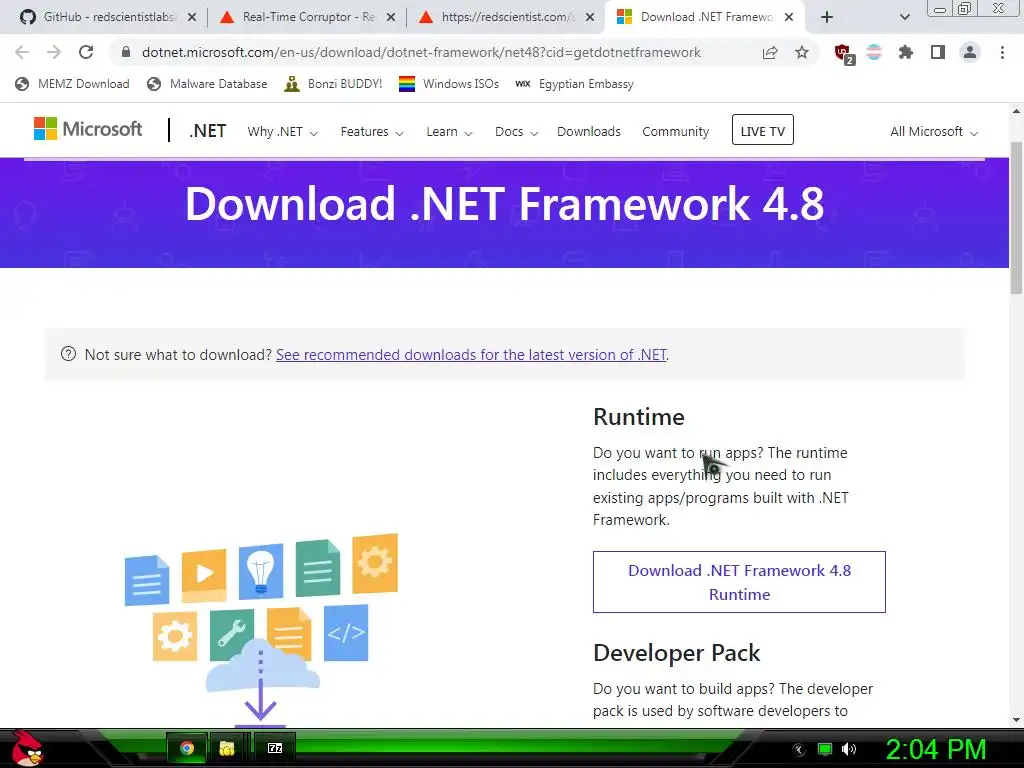This screenshot has width=1024, height=768.
Task: Click the browser forward arrow
Action: [x=54, y=52]
